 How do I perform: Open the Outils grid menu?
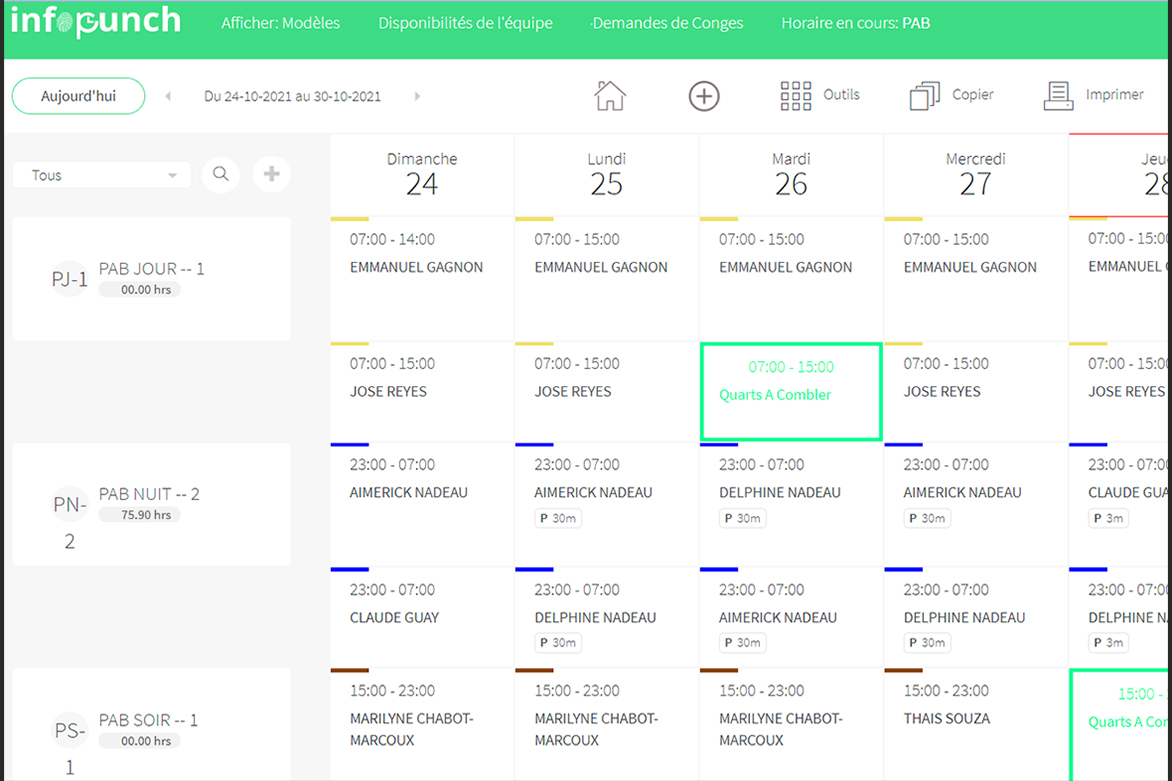(819, 96)
